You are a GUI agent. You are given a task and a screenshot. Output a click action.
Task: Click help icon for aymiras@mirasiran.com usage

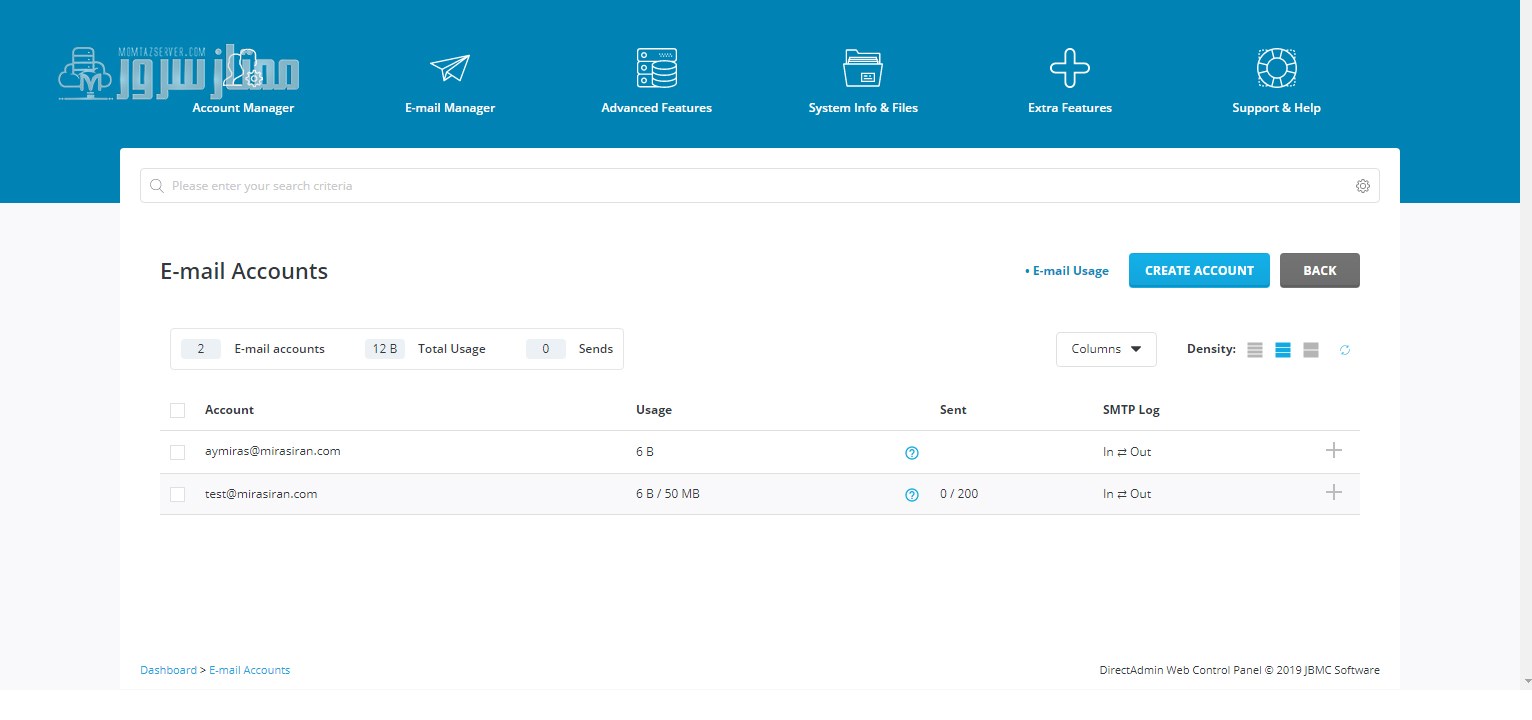coord(912,453)
